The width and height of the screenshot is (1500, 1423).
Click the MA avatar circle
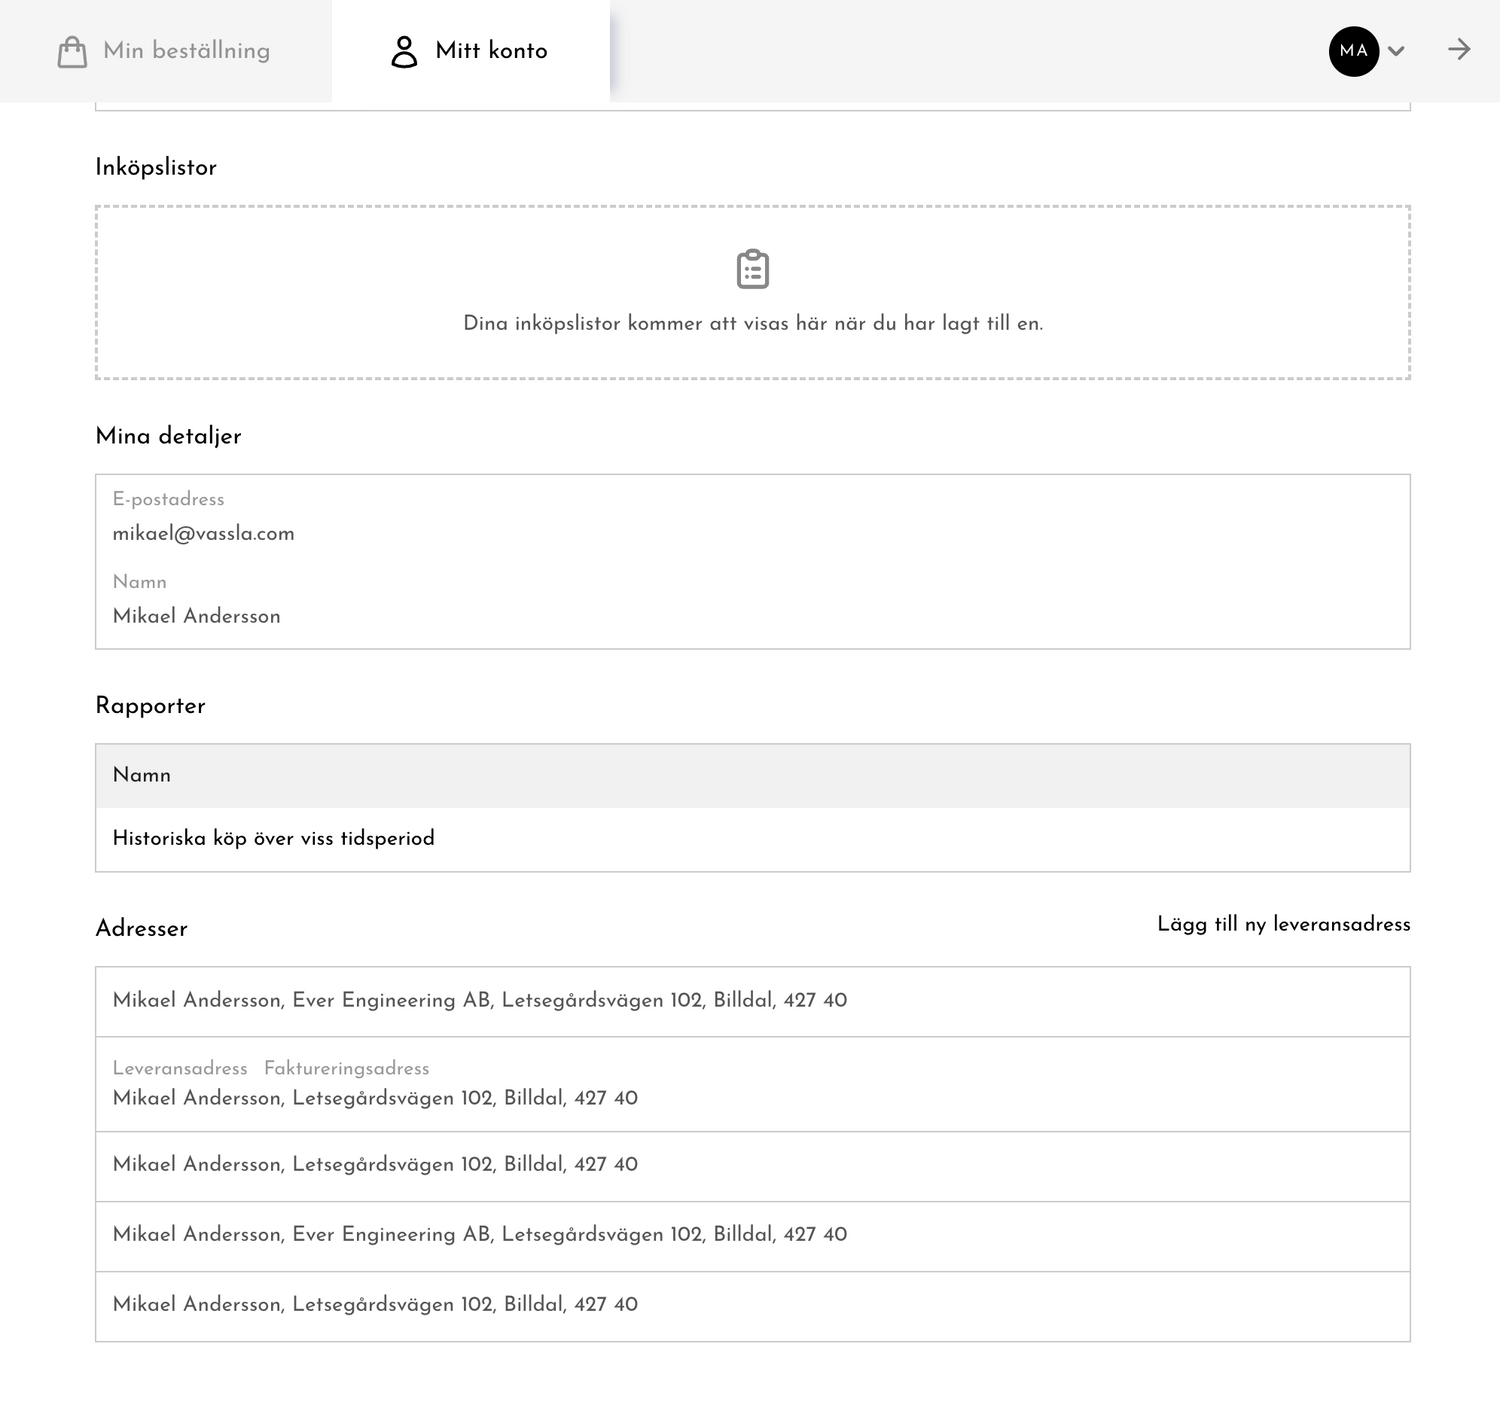[1353, 51]
